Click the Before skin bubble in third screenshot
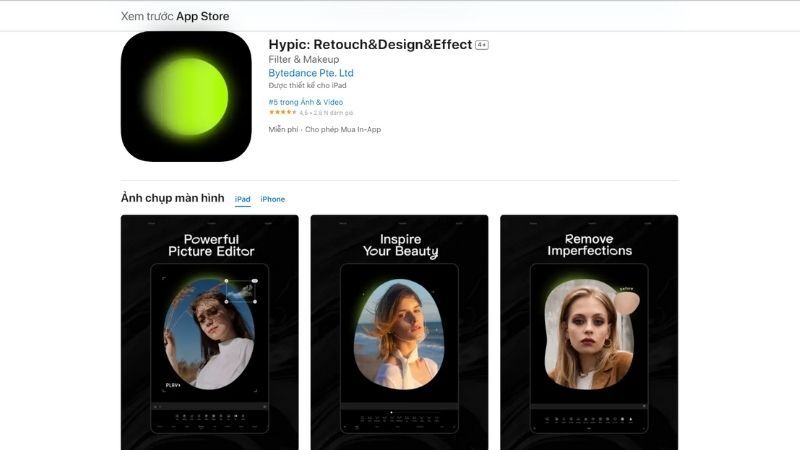 [x=628, y=293]
